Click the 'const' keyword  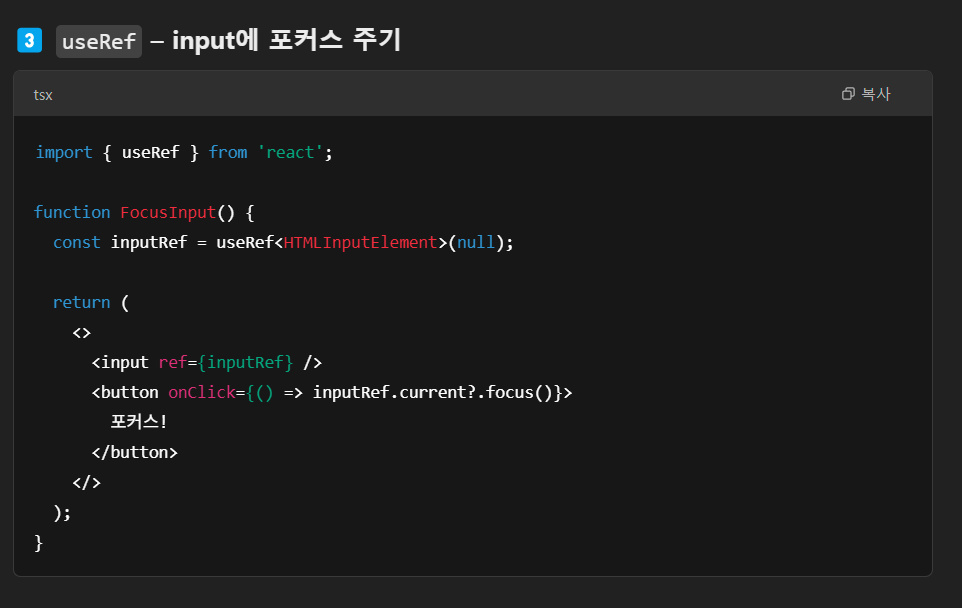pos(77,242)
